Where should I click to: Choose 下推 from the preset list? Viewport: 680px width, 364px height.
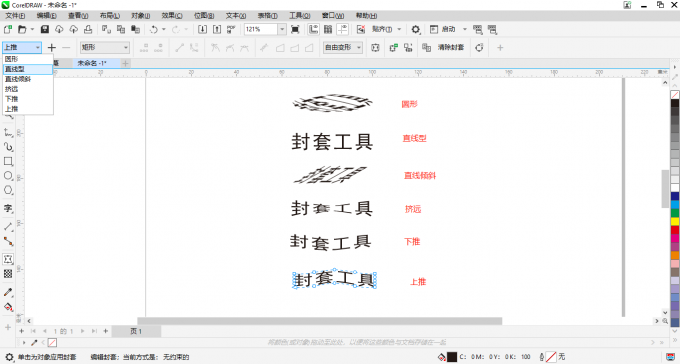27,99
